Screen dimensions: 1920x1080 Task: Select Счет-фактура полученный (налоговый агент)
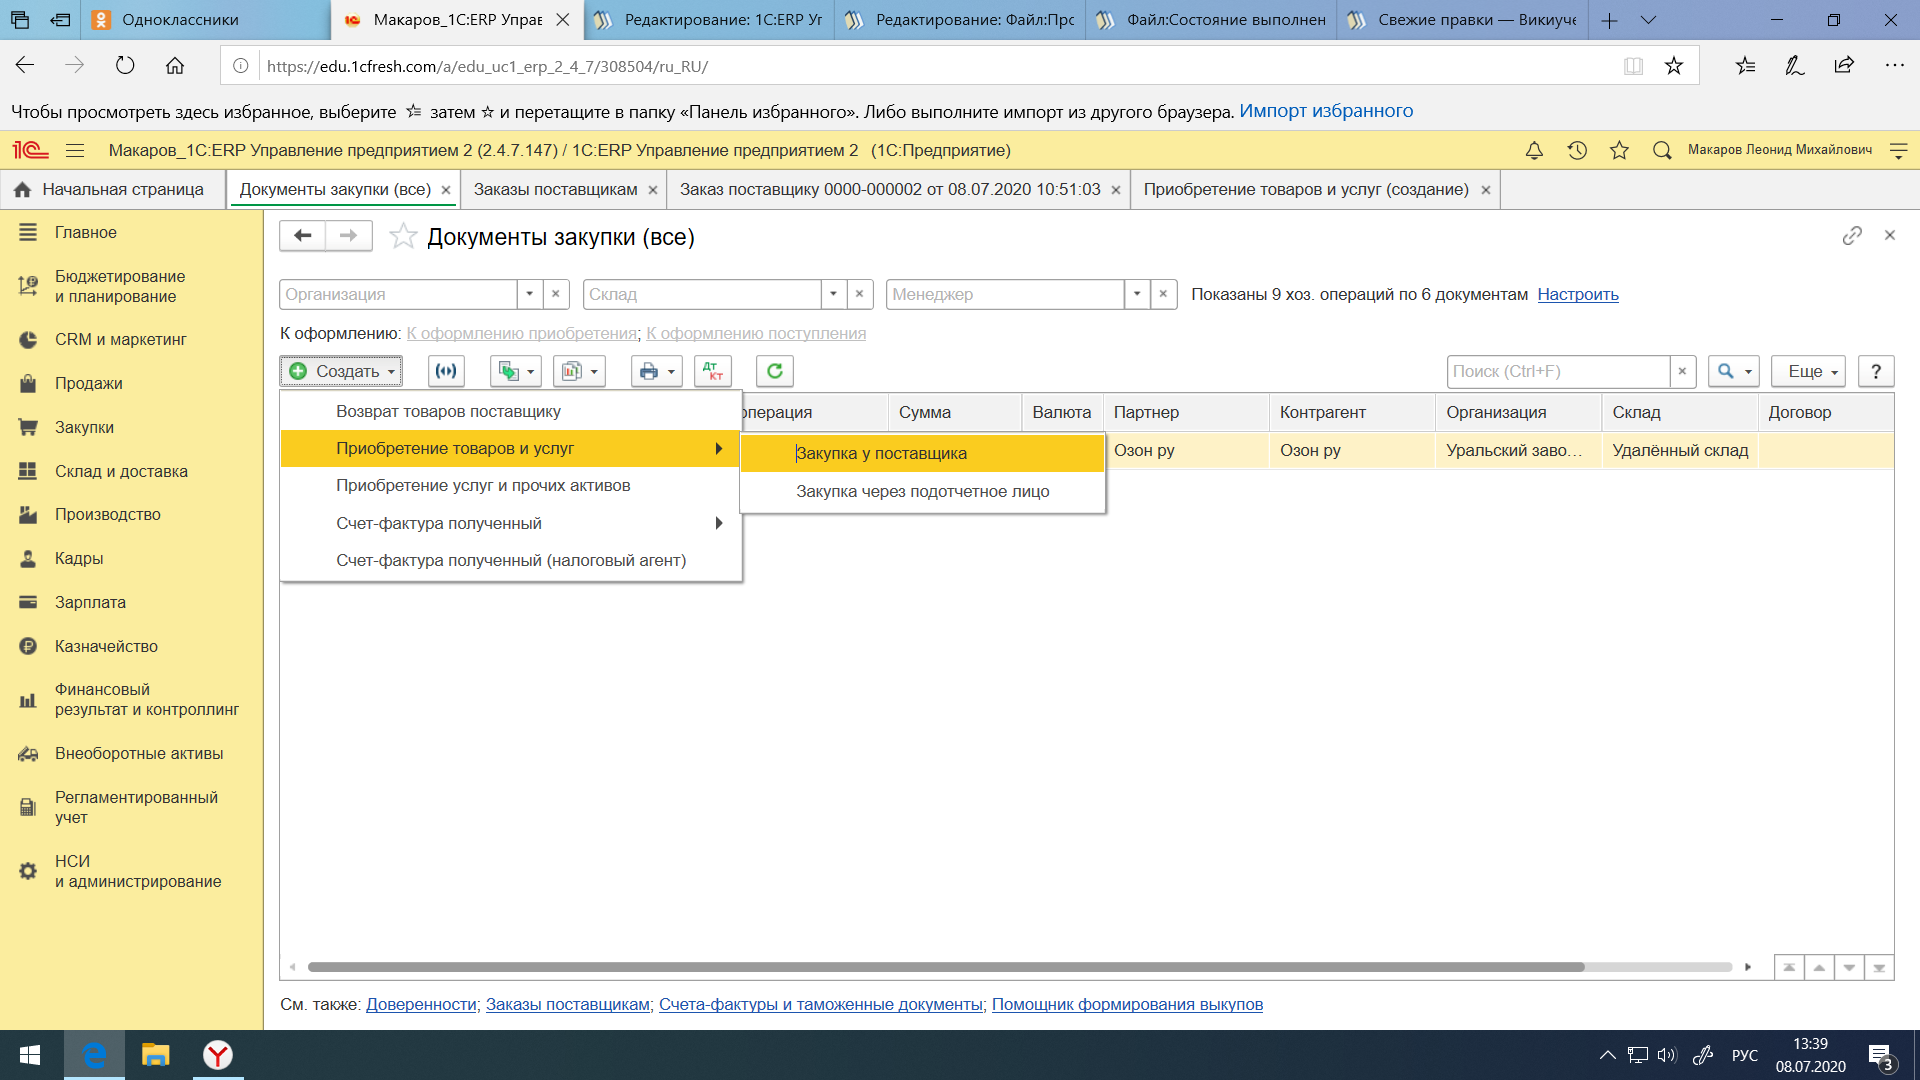pyautogui.click(x=511, y=560)
